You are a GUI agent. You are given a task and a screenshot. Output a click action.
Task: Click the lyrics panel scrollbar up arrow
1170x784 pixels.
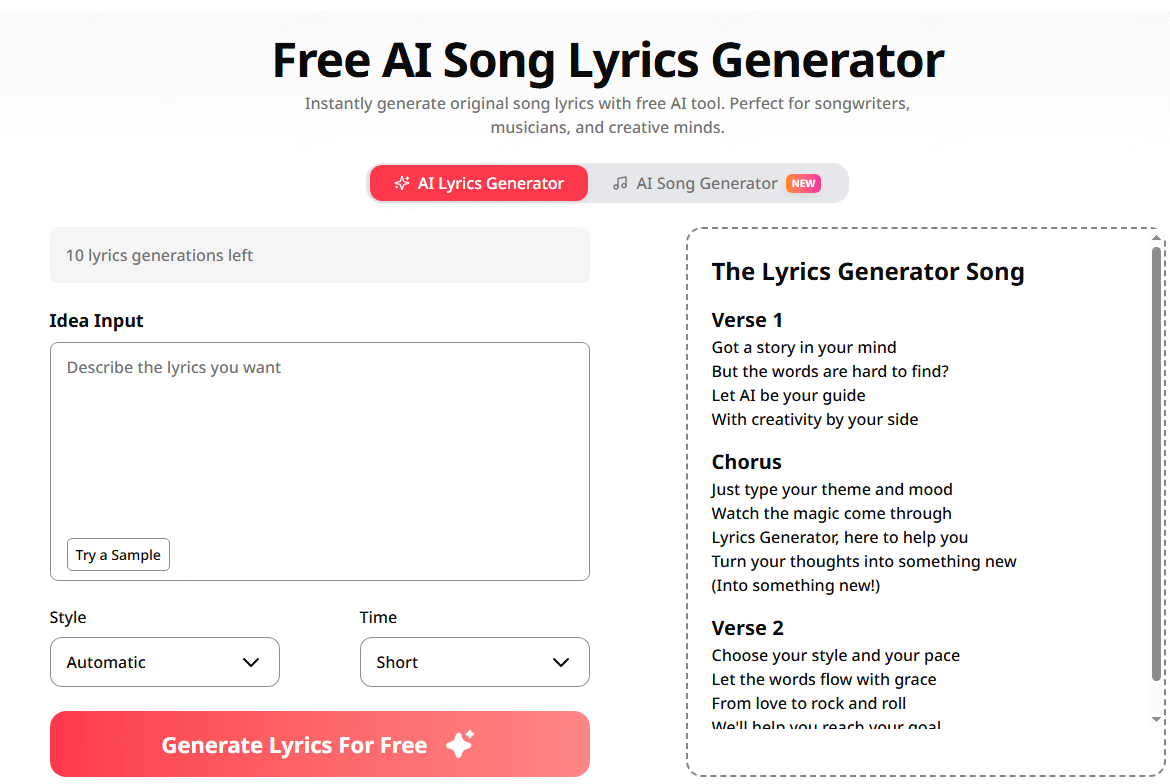click(1156, 239)
